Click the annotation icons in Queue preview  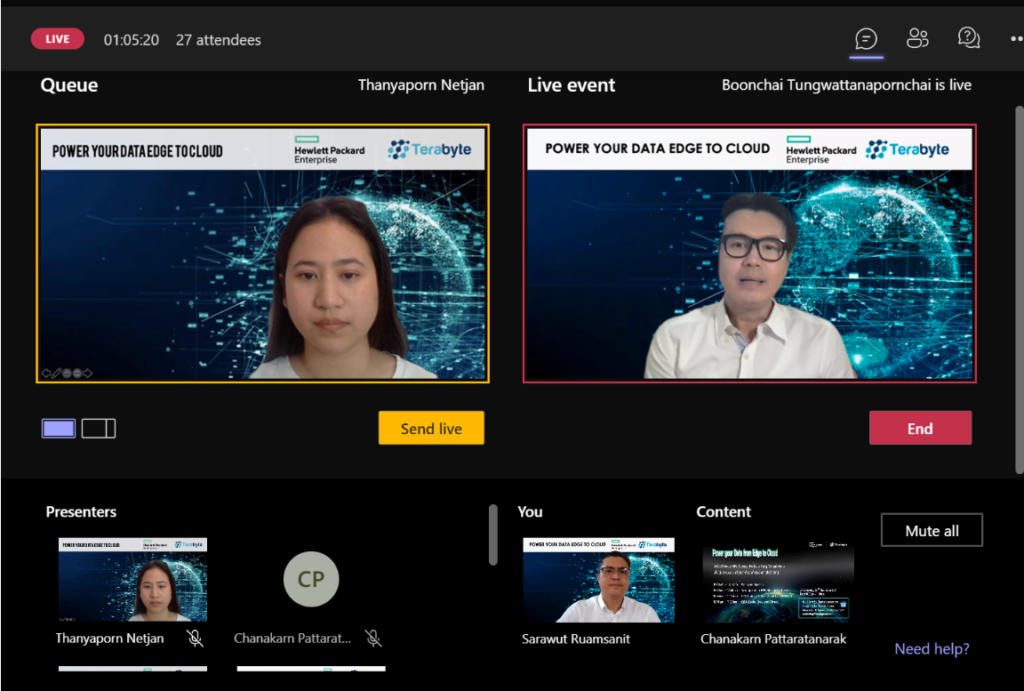point(67,373)
